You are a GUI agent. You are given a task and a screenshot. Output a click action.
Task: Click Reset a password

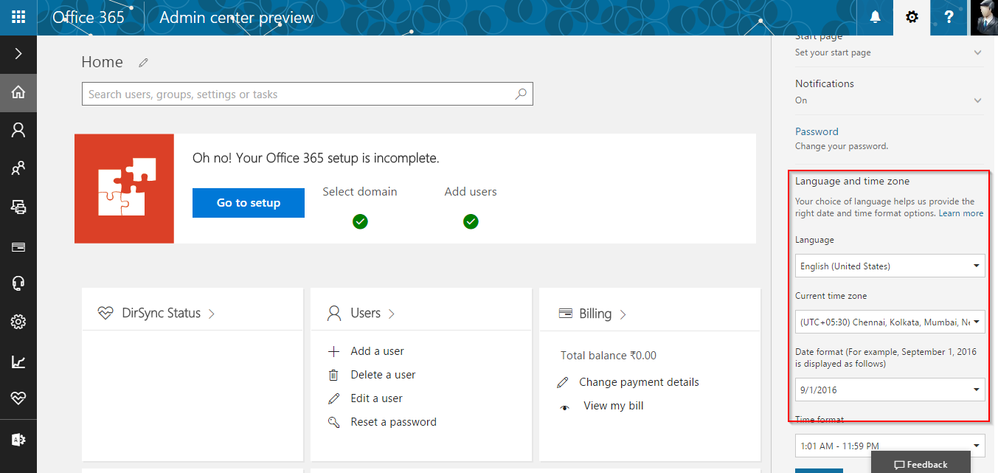393,422
